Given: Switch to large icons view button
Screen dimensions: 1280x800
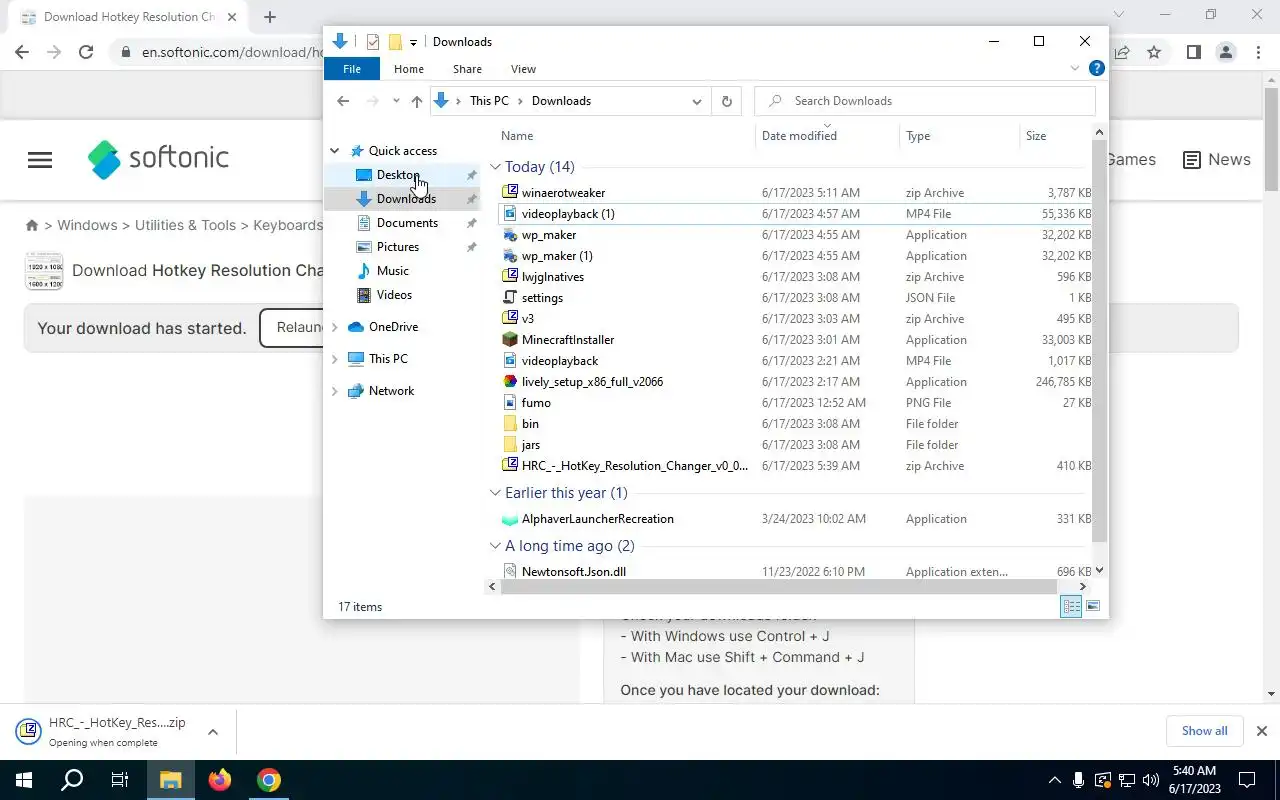Looking at the screenshot, I should tap(1093, 606).
